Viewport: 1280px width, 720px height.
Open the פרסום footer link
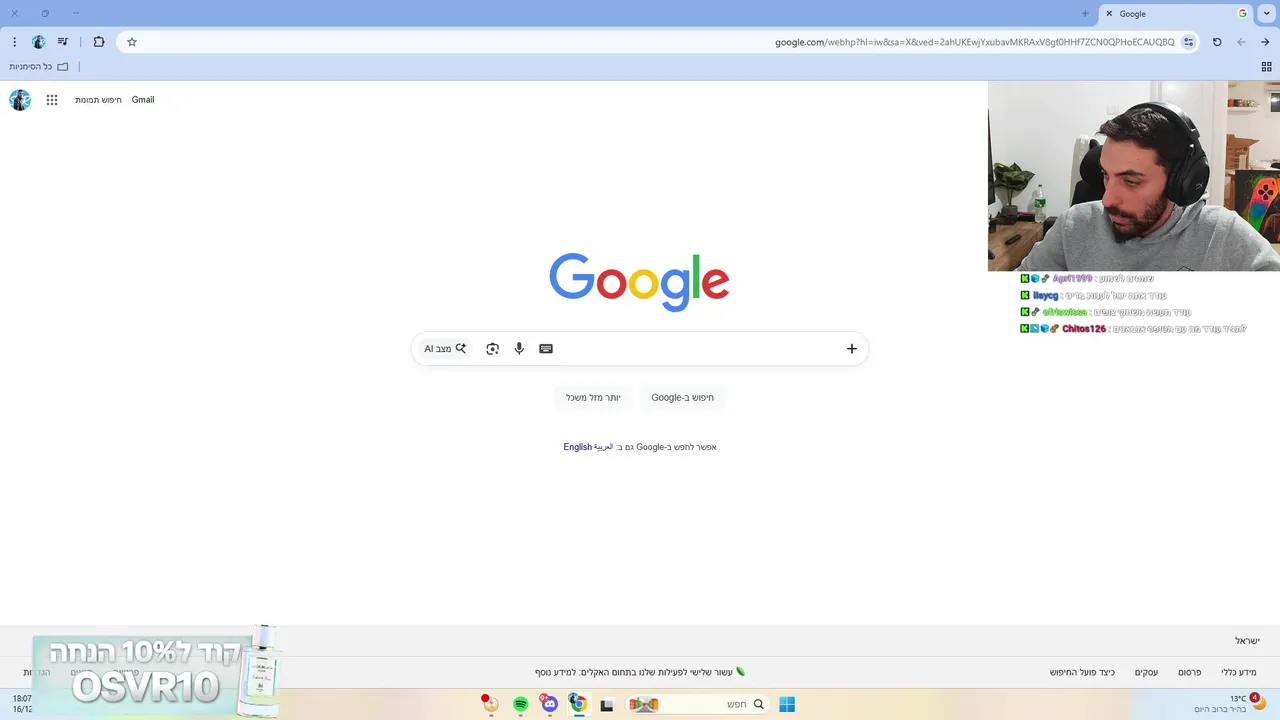(1189, 672)
